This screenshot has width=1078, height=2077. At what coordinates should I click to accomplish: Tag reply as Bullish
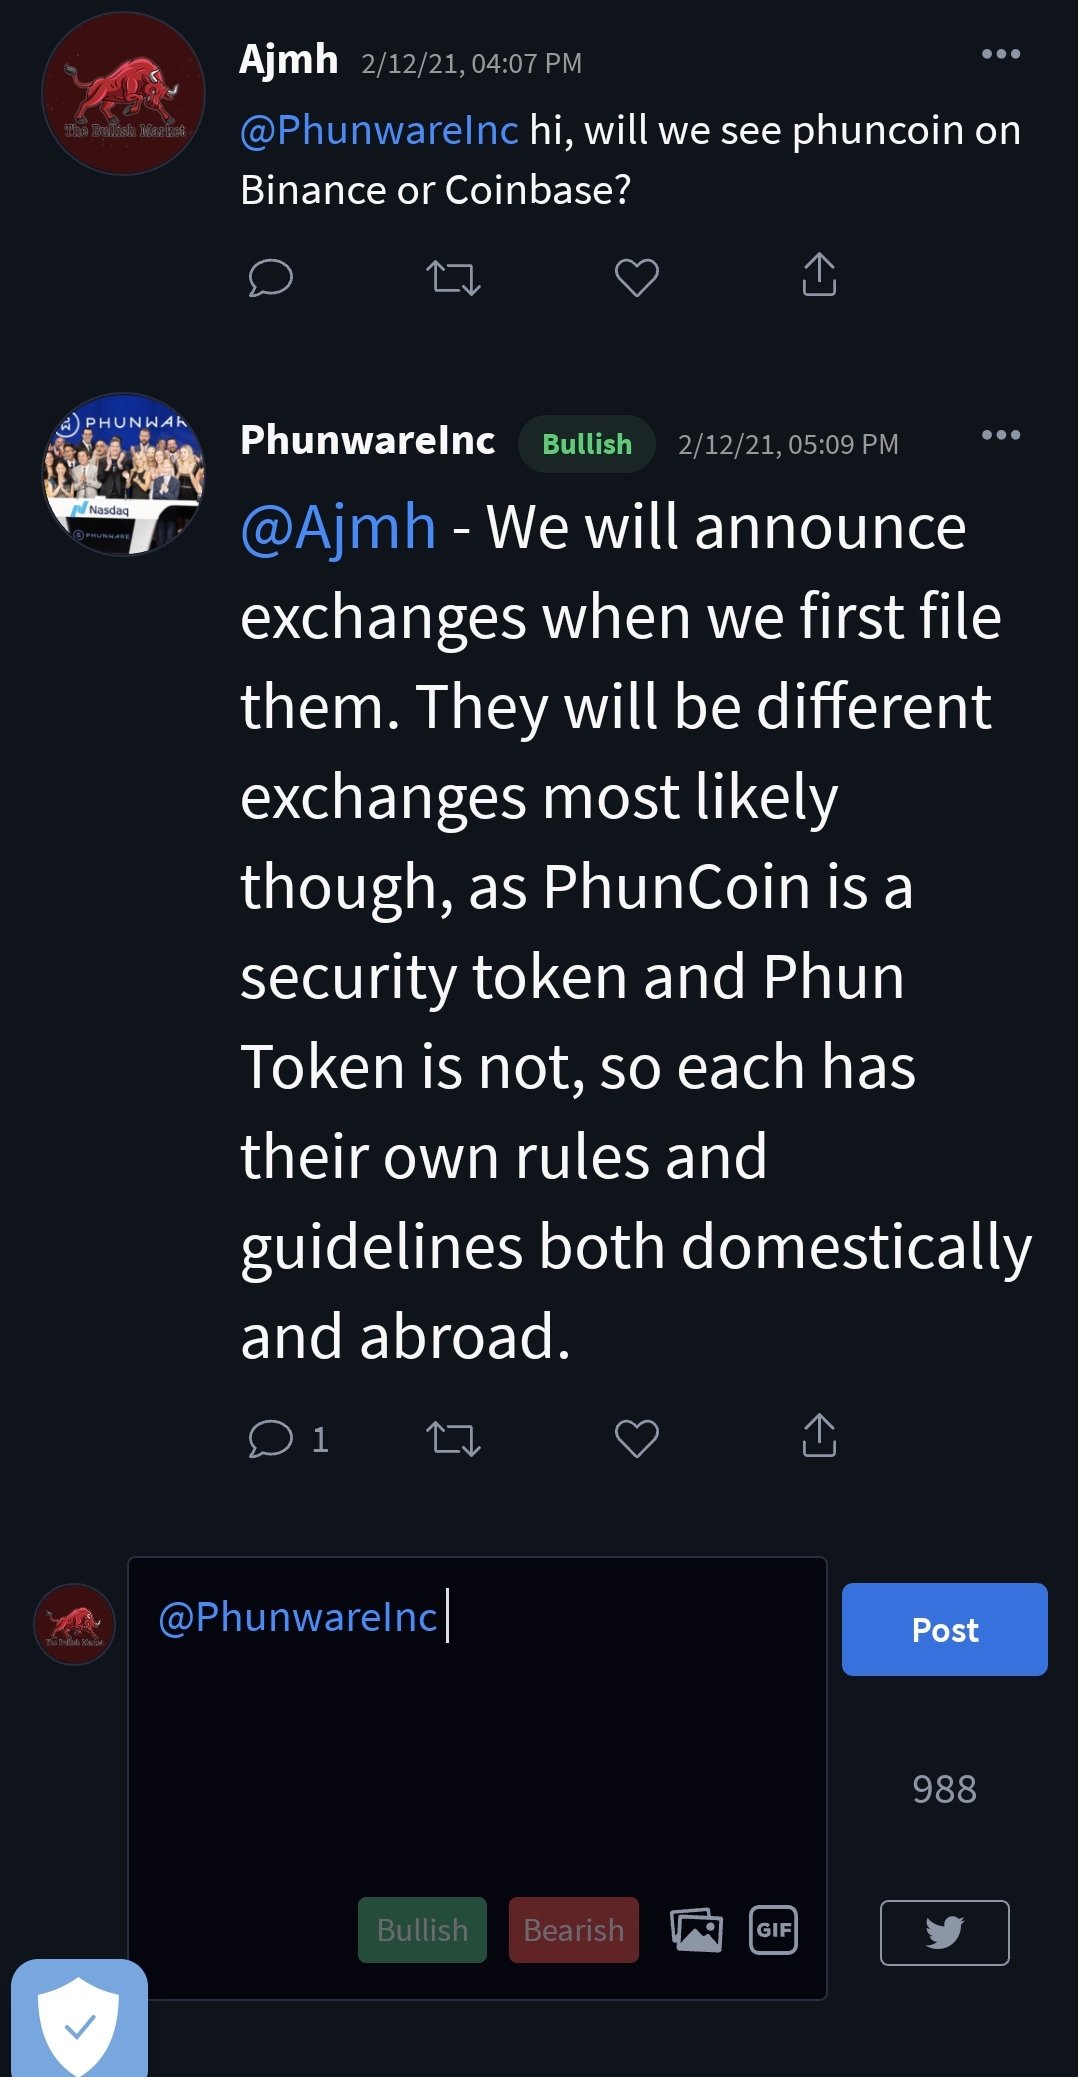(422, 1929)
